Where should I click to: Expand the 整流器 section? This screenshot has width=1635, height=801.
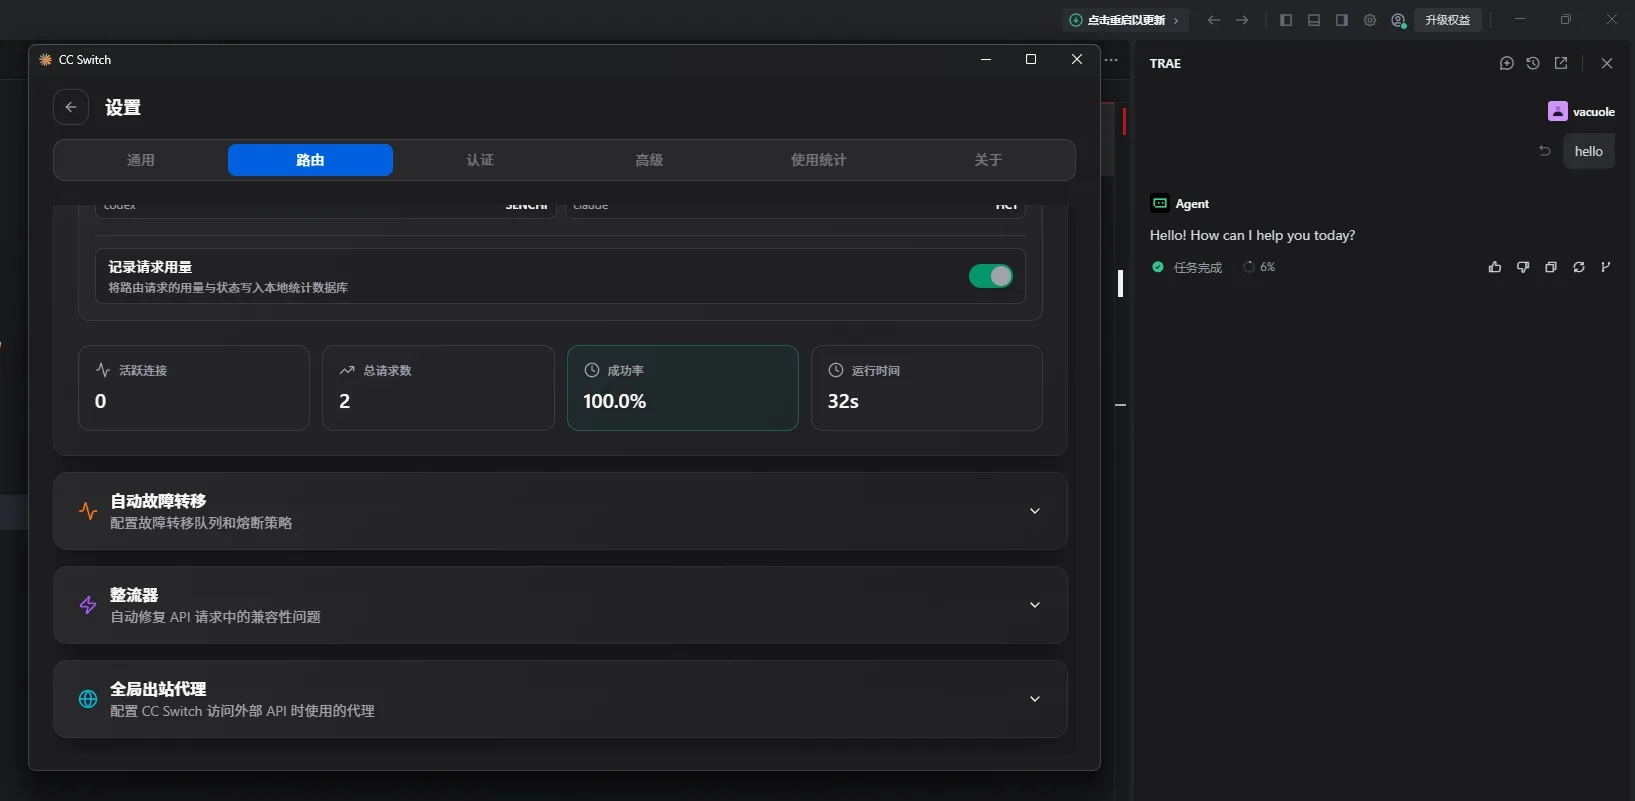click(560, 605)
